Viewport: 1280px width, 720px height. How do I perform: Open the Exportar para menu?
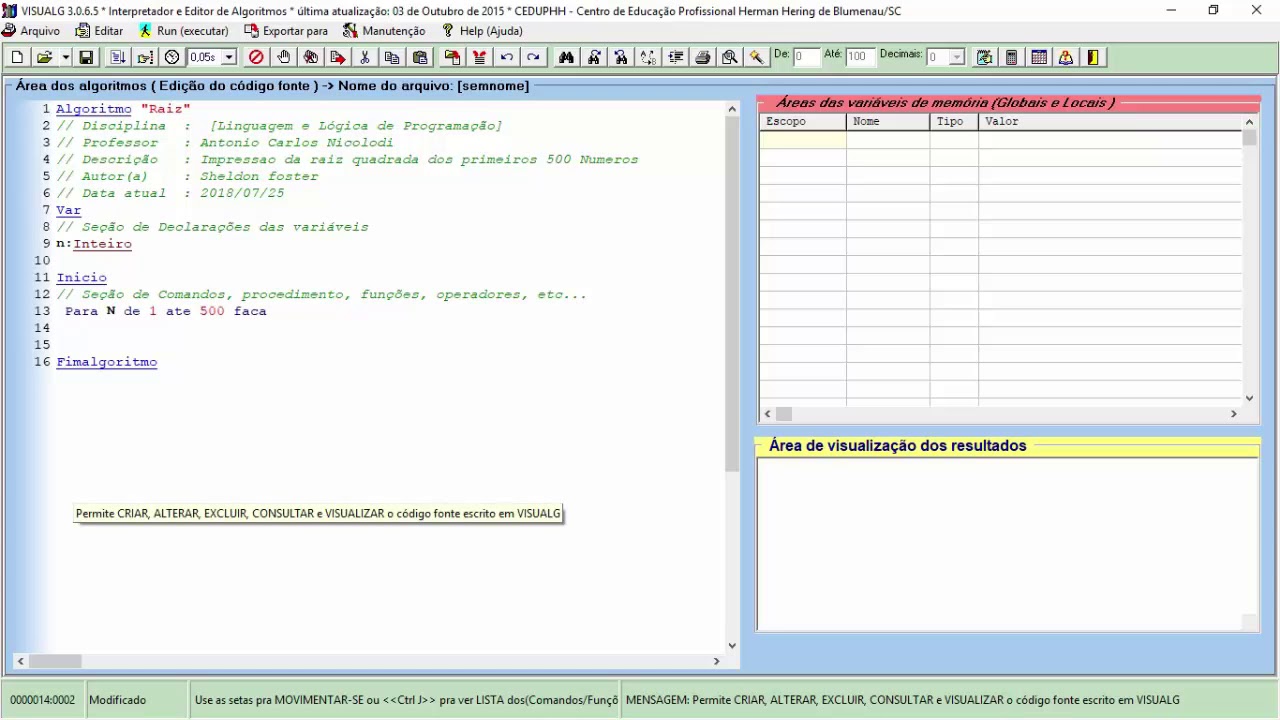pos(286,31)
